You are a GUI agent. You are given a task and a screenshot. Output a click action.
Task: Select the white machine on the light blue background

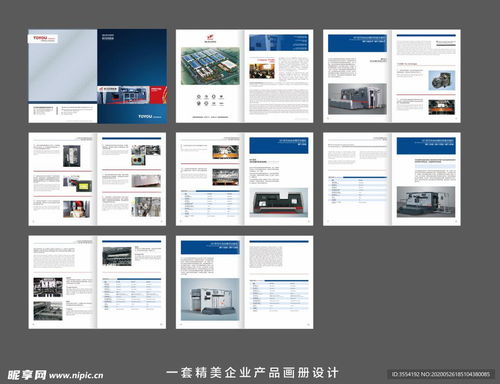pyautogui.click(x=210, y=299)
